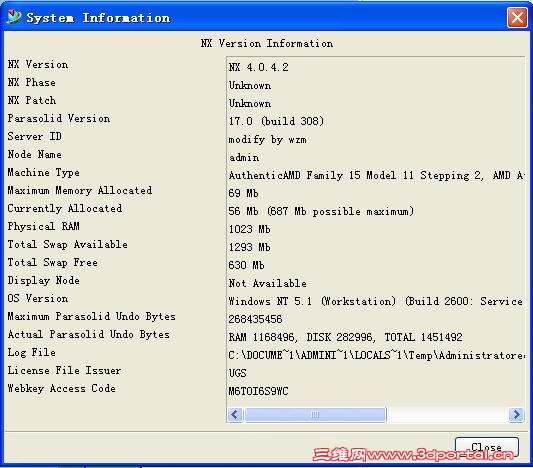
Task: Click the 'Machine Type' label
Action: coord(44,172)
